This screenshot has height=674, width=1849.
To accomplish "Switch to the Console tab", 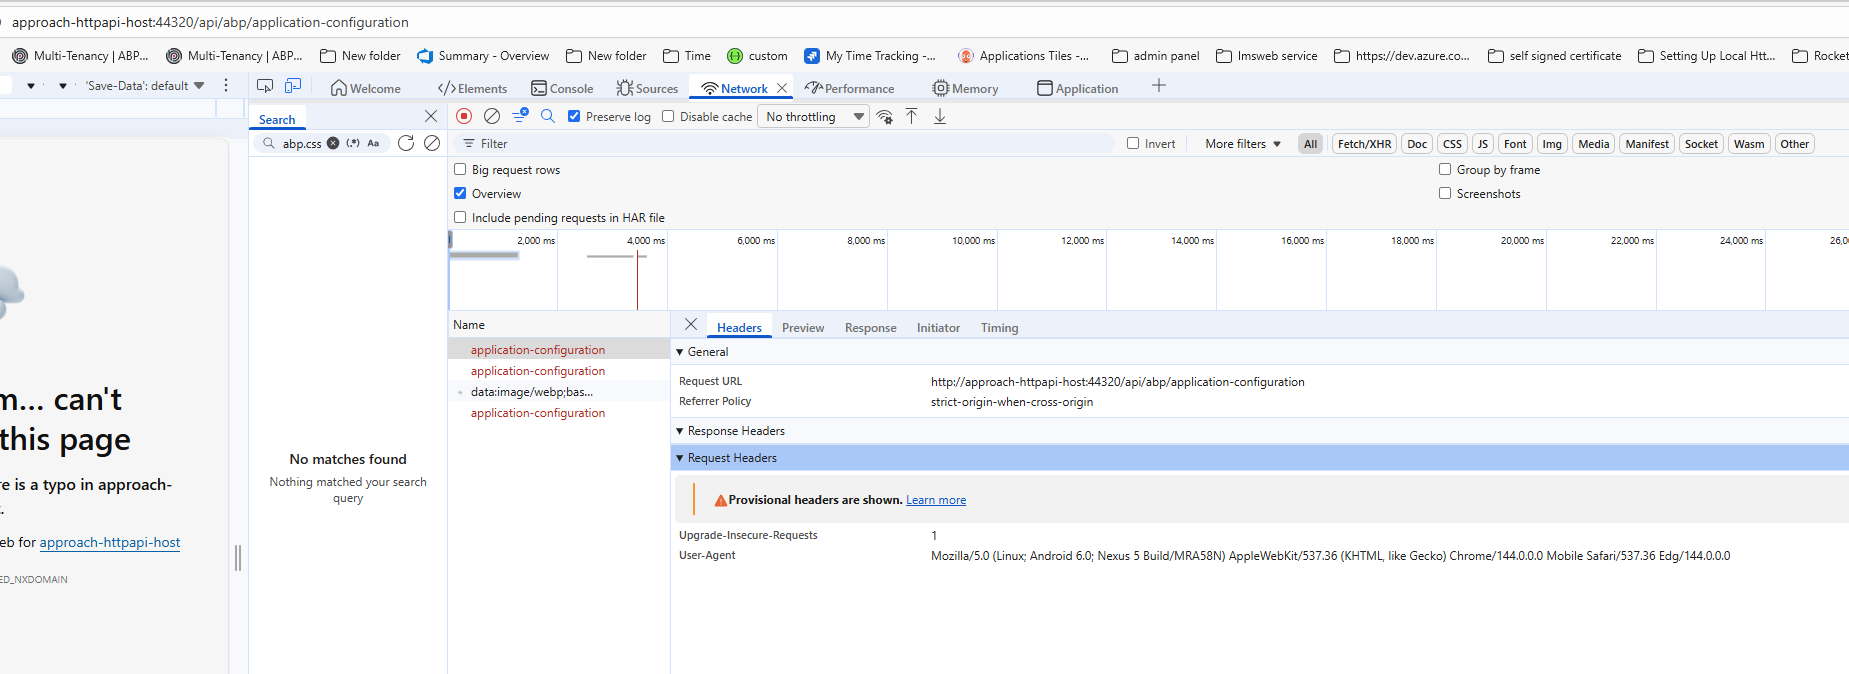I will [x=562, y=88].
